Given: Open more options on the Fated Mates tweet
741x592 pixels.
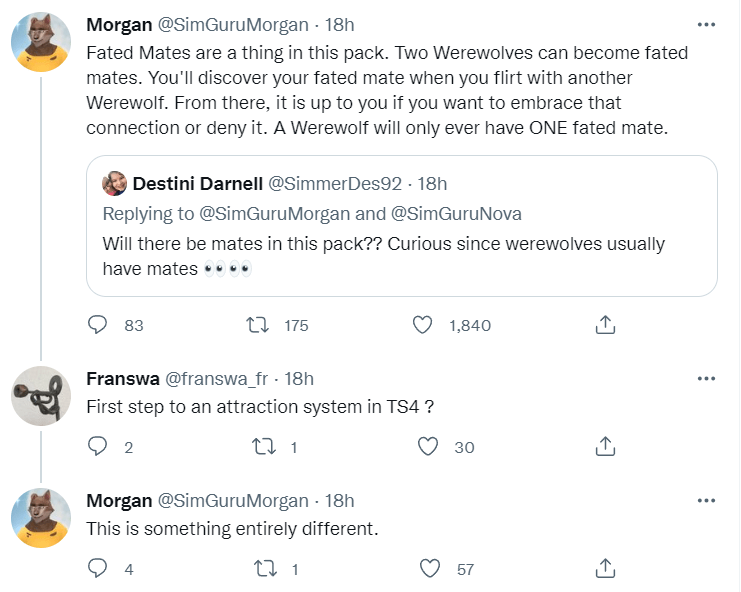Looking at the screenshot, I should pyautogui.click(x=706, y=24).
